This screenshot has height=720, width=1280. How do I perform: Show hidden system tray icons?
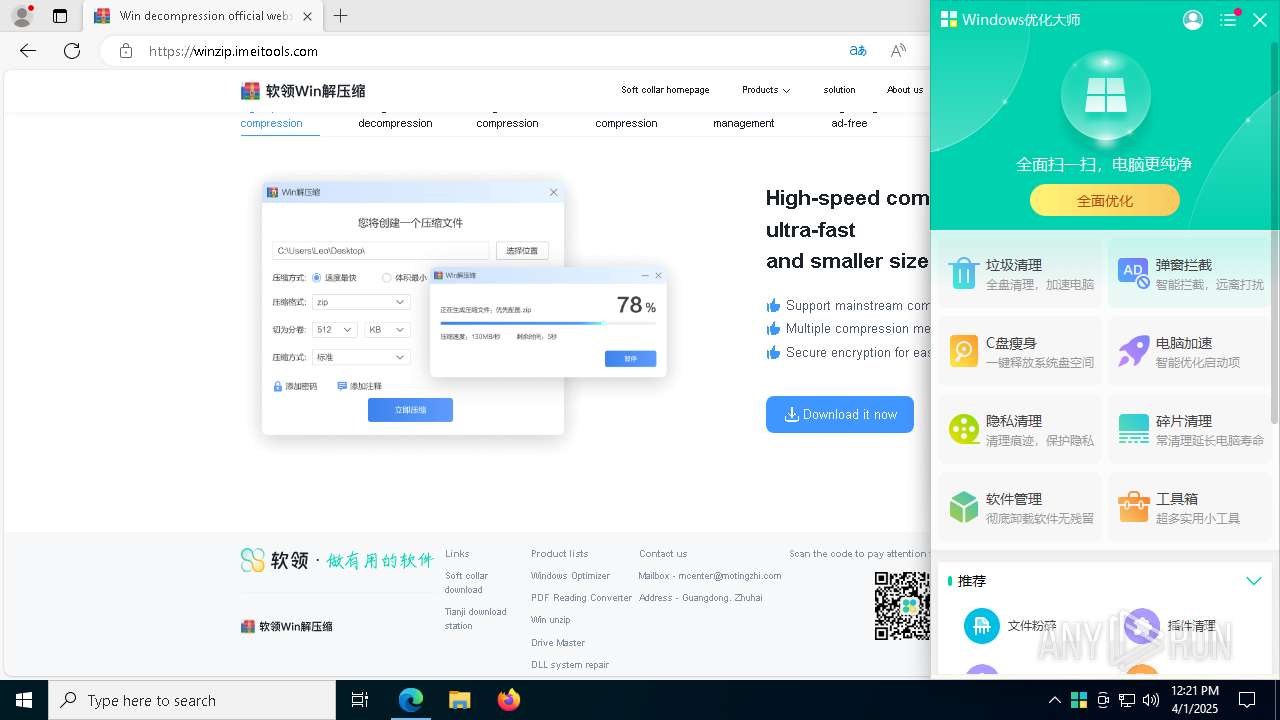pyautogui.click(x=1054, y=700)
